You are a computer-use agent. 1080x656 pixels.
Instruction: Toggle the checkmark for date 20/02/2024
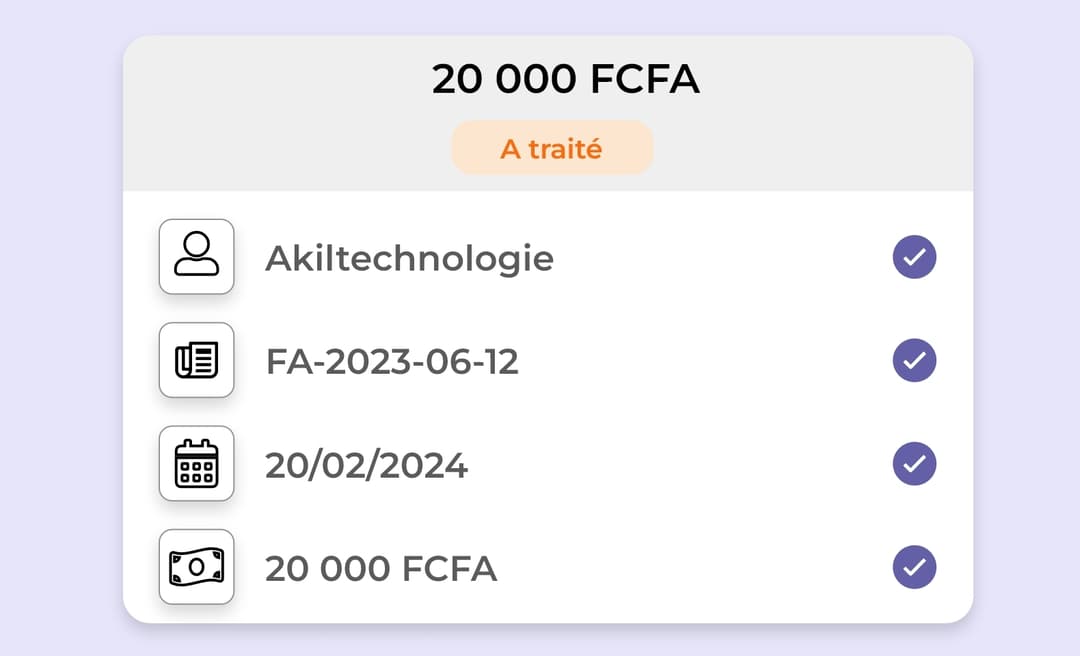tap(914, 464)
